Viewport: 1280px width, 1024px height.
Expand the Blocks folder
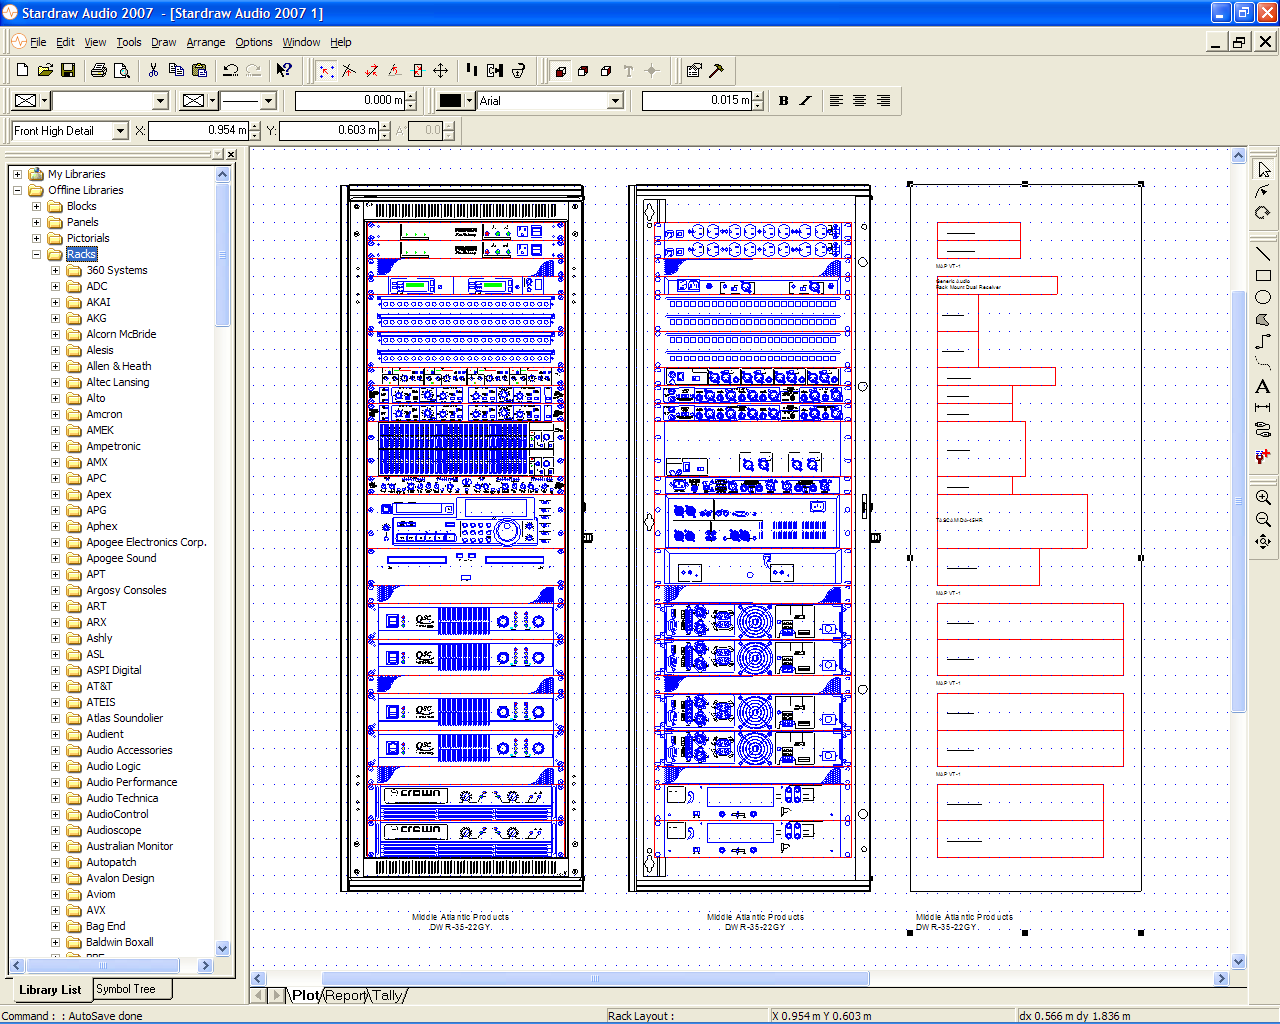tap(37, 206)
